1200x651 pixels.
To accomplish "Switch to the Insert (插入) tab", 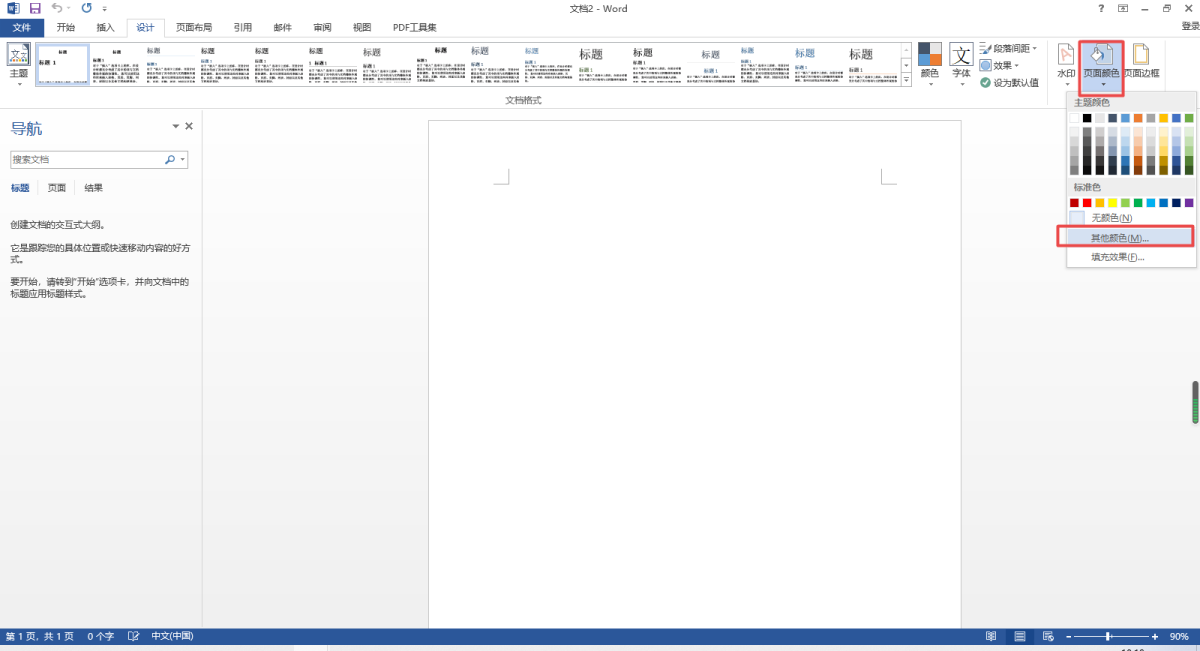I will [x=106, y=27].
